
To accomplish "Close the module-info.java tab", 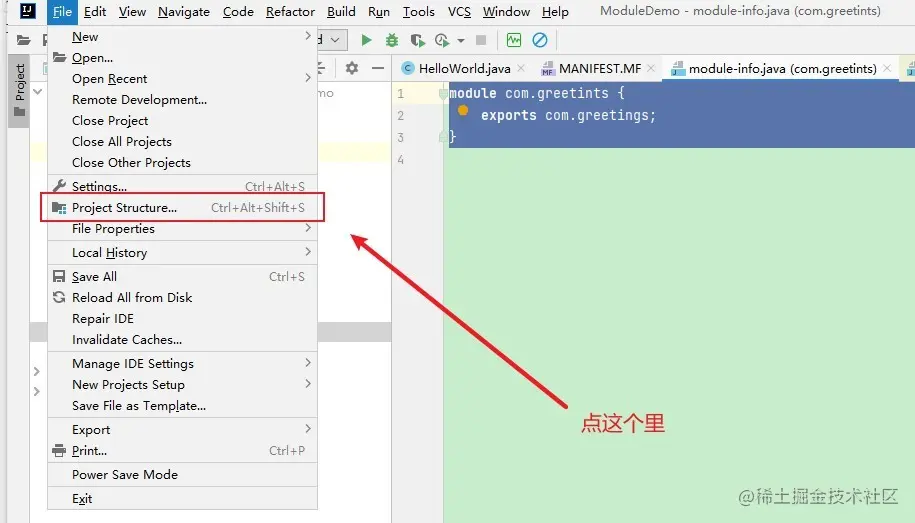I will tap(887, 68).
